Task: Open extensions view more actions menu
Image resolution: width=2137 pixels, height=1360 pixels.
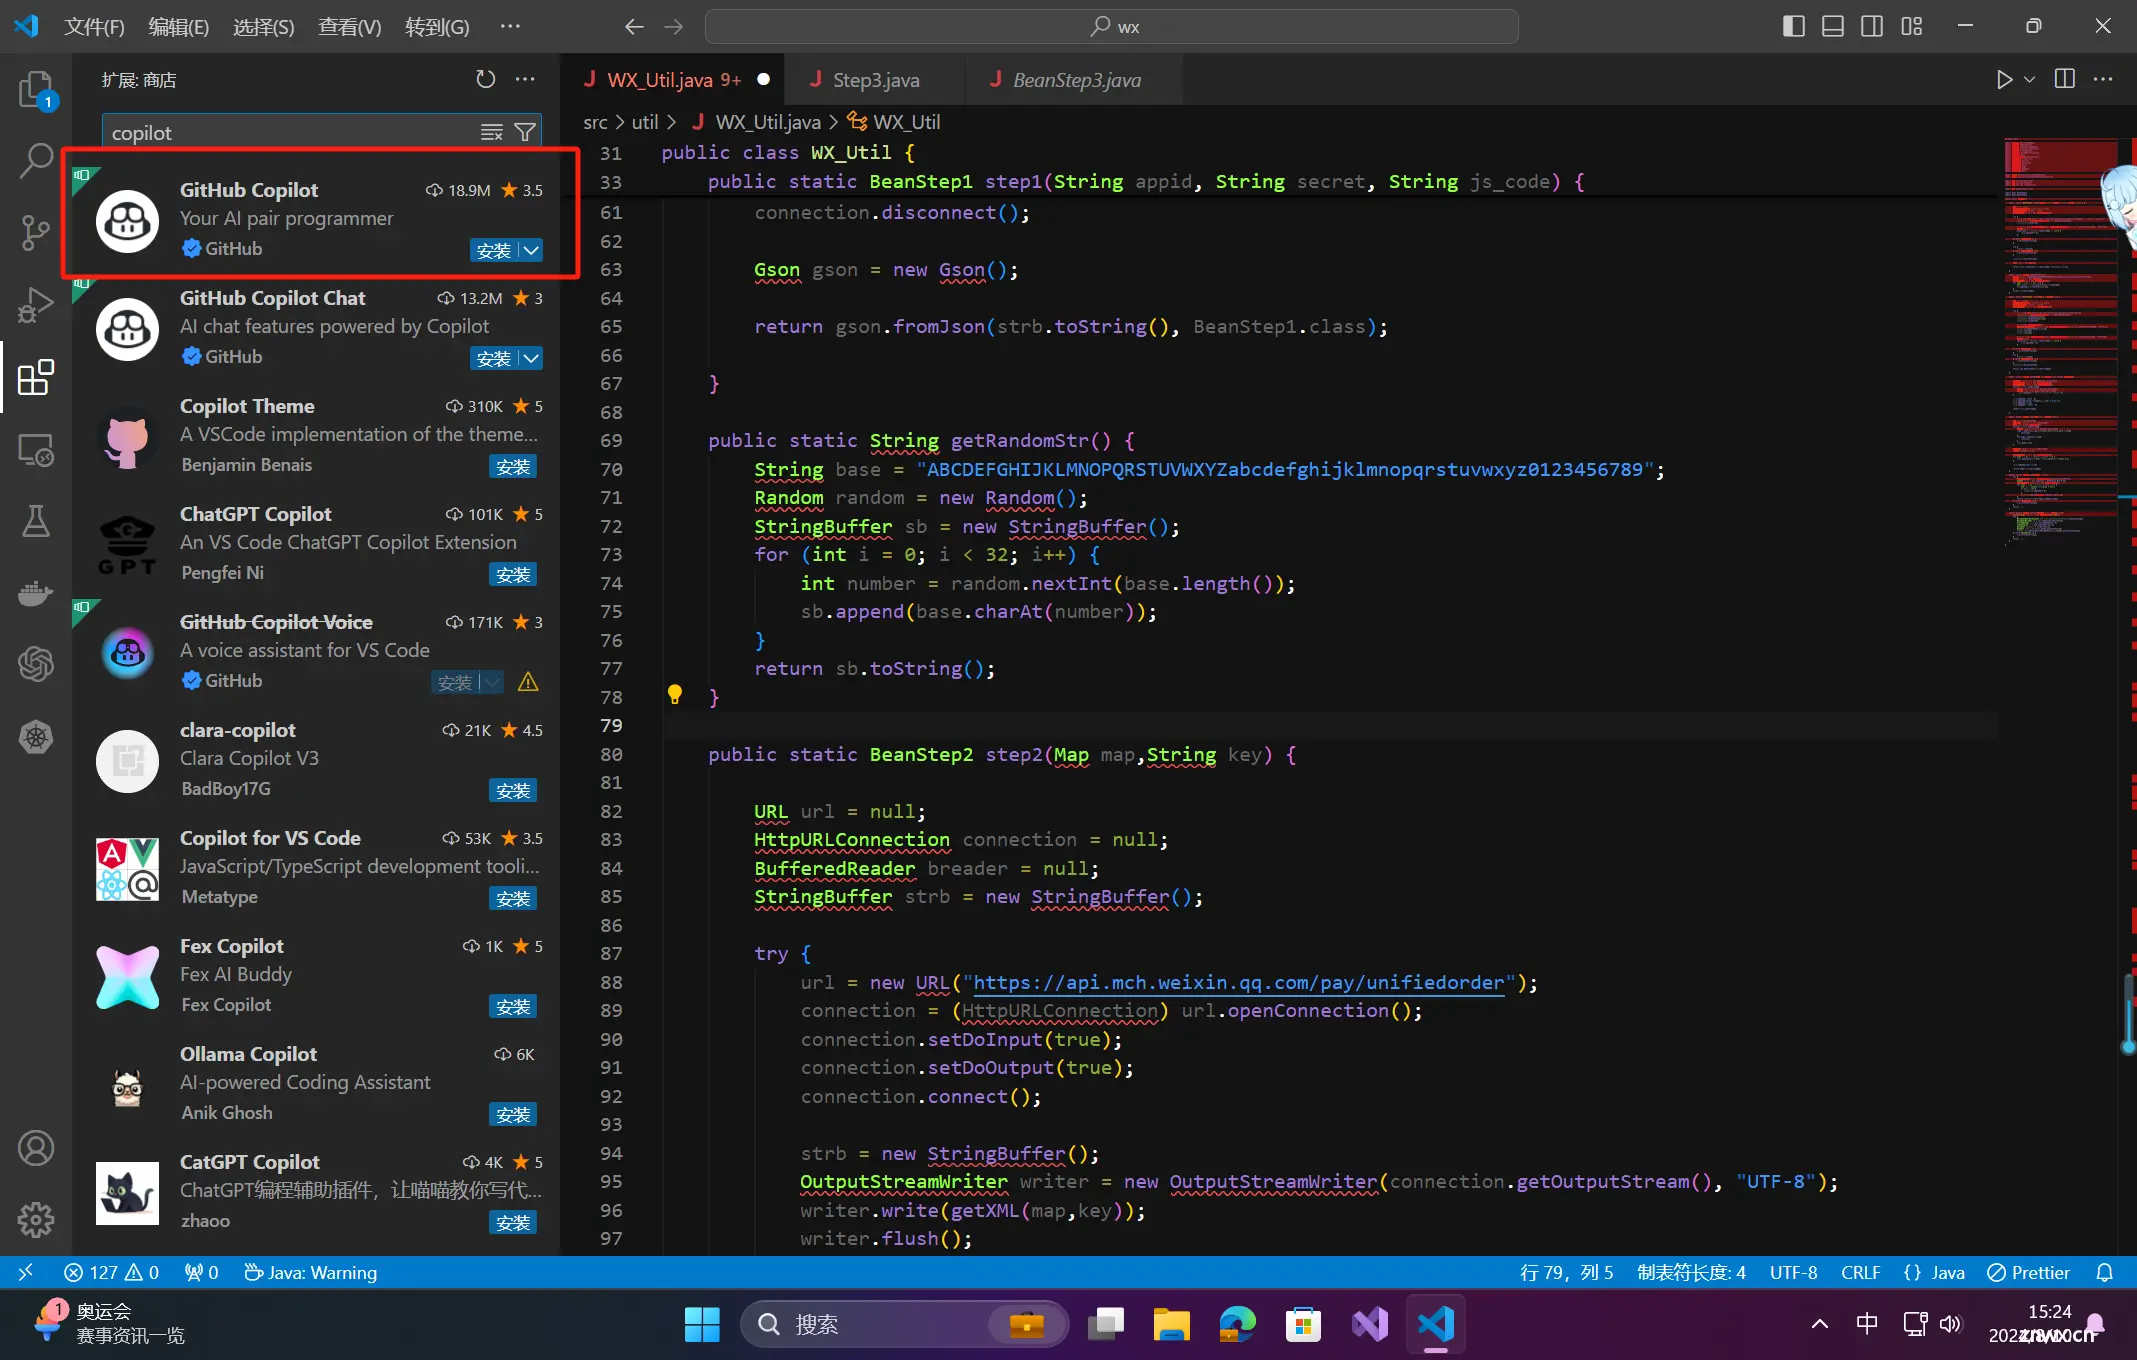Action: click(x=525, y=79)
